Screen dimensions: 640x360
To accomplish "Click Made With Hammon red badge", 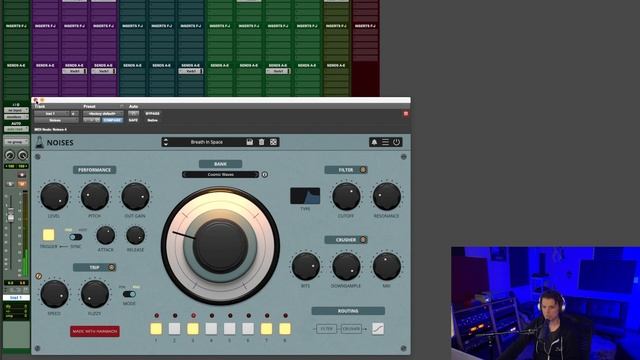I will 95,331.
